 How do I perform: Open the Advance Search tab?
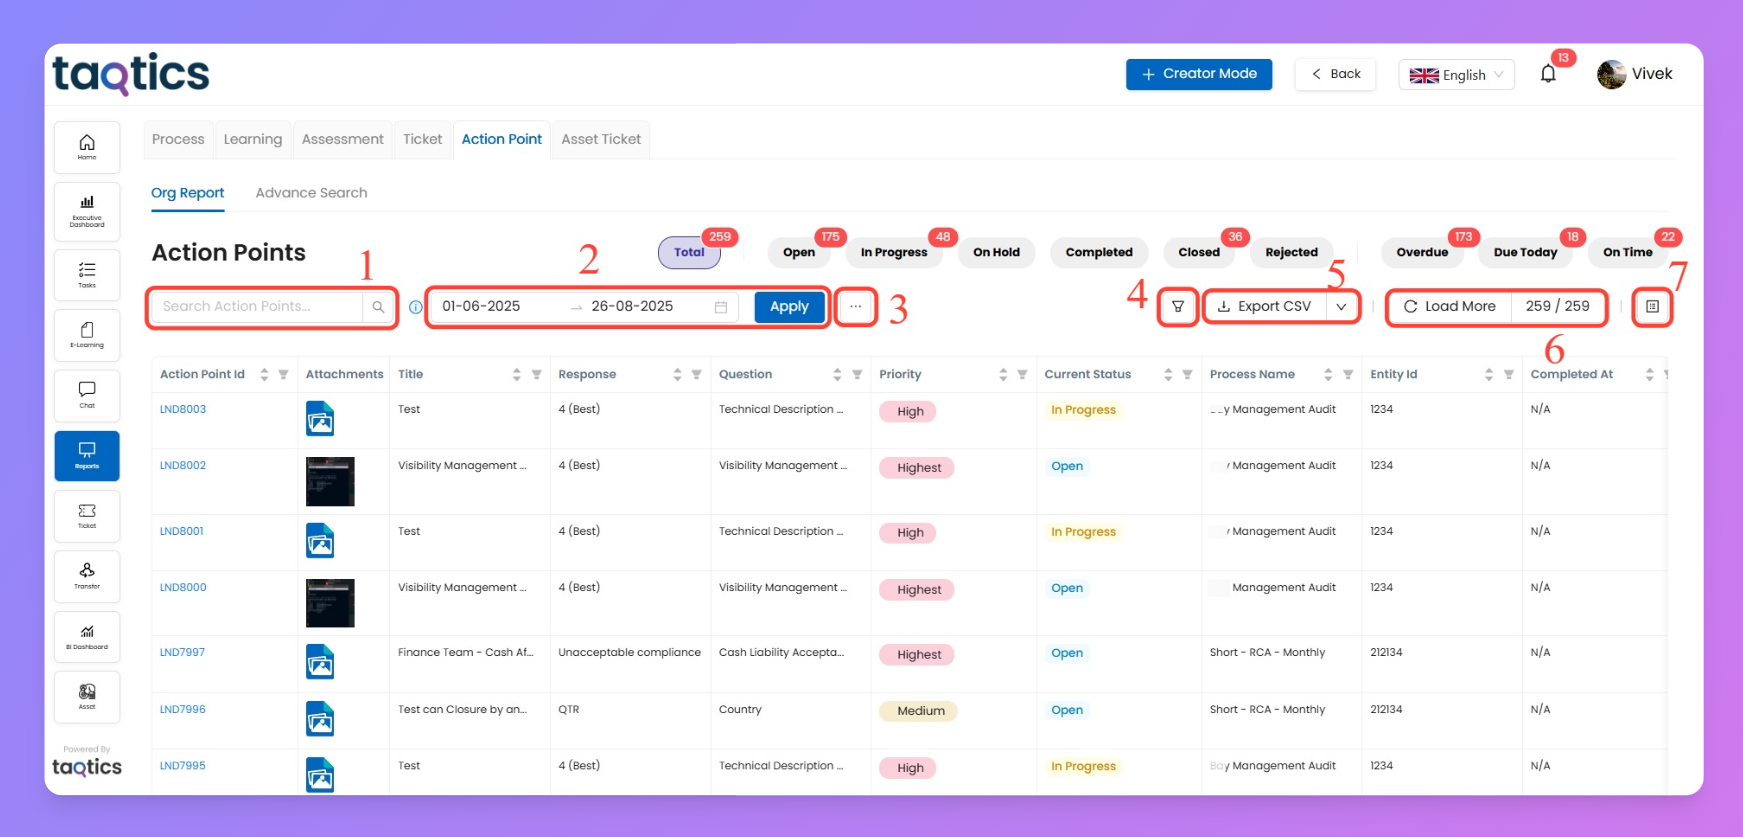click(311, 193)
